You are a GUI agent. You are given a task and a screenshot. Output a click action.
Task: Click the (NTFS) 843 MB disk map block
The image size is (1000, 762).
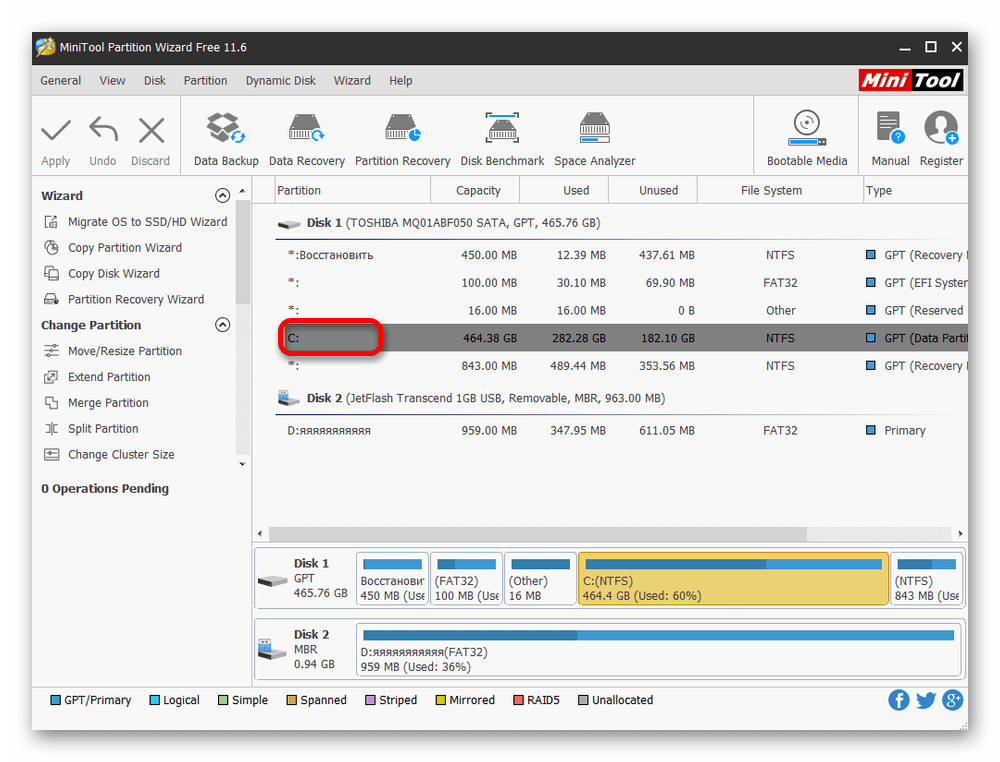point(926,579)
